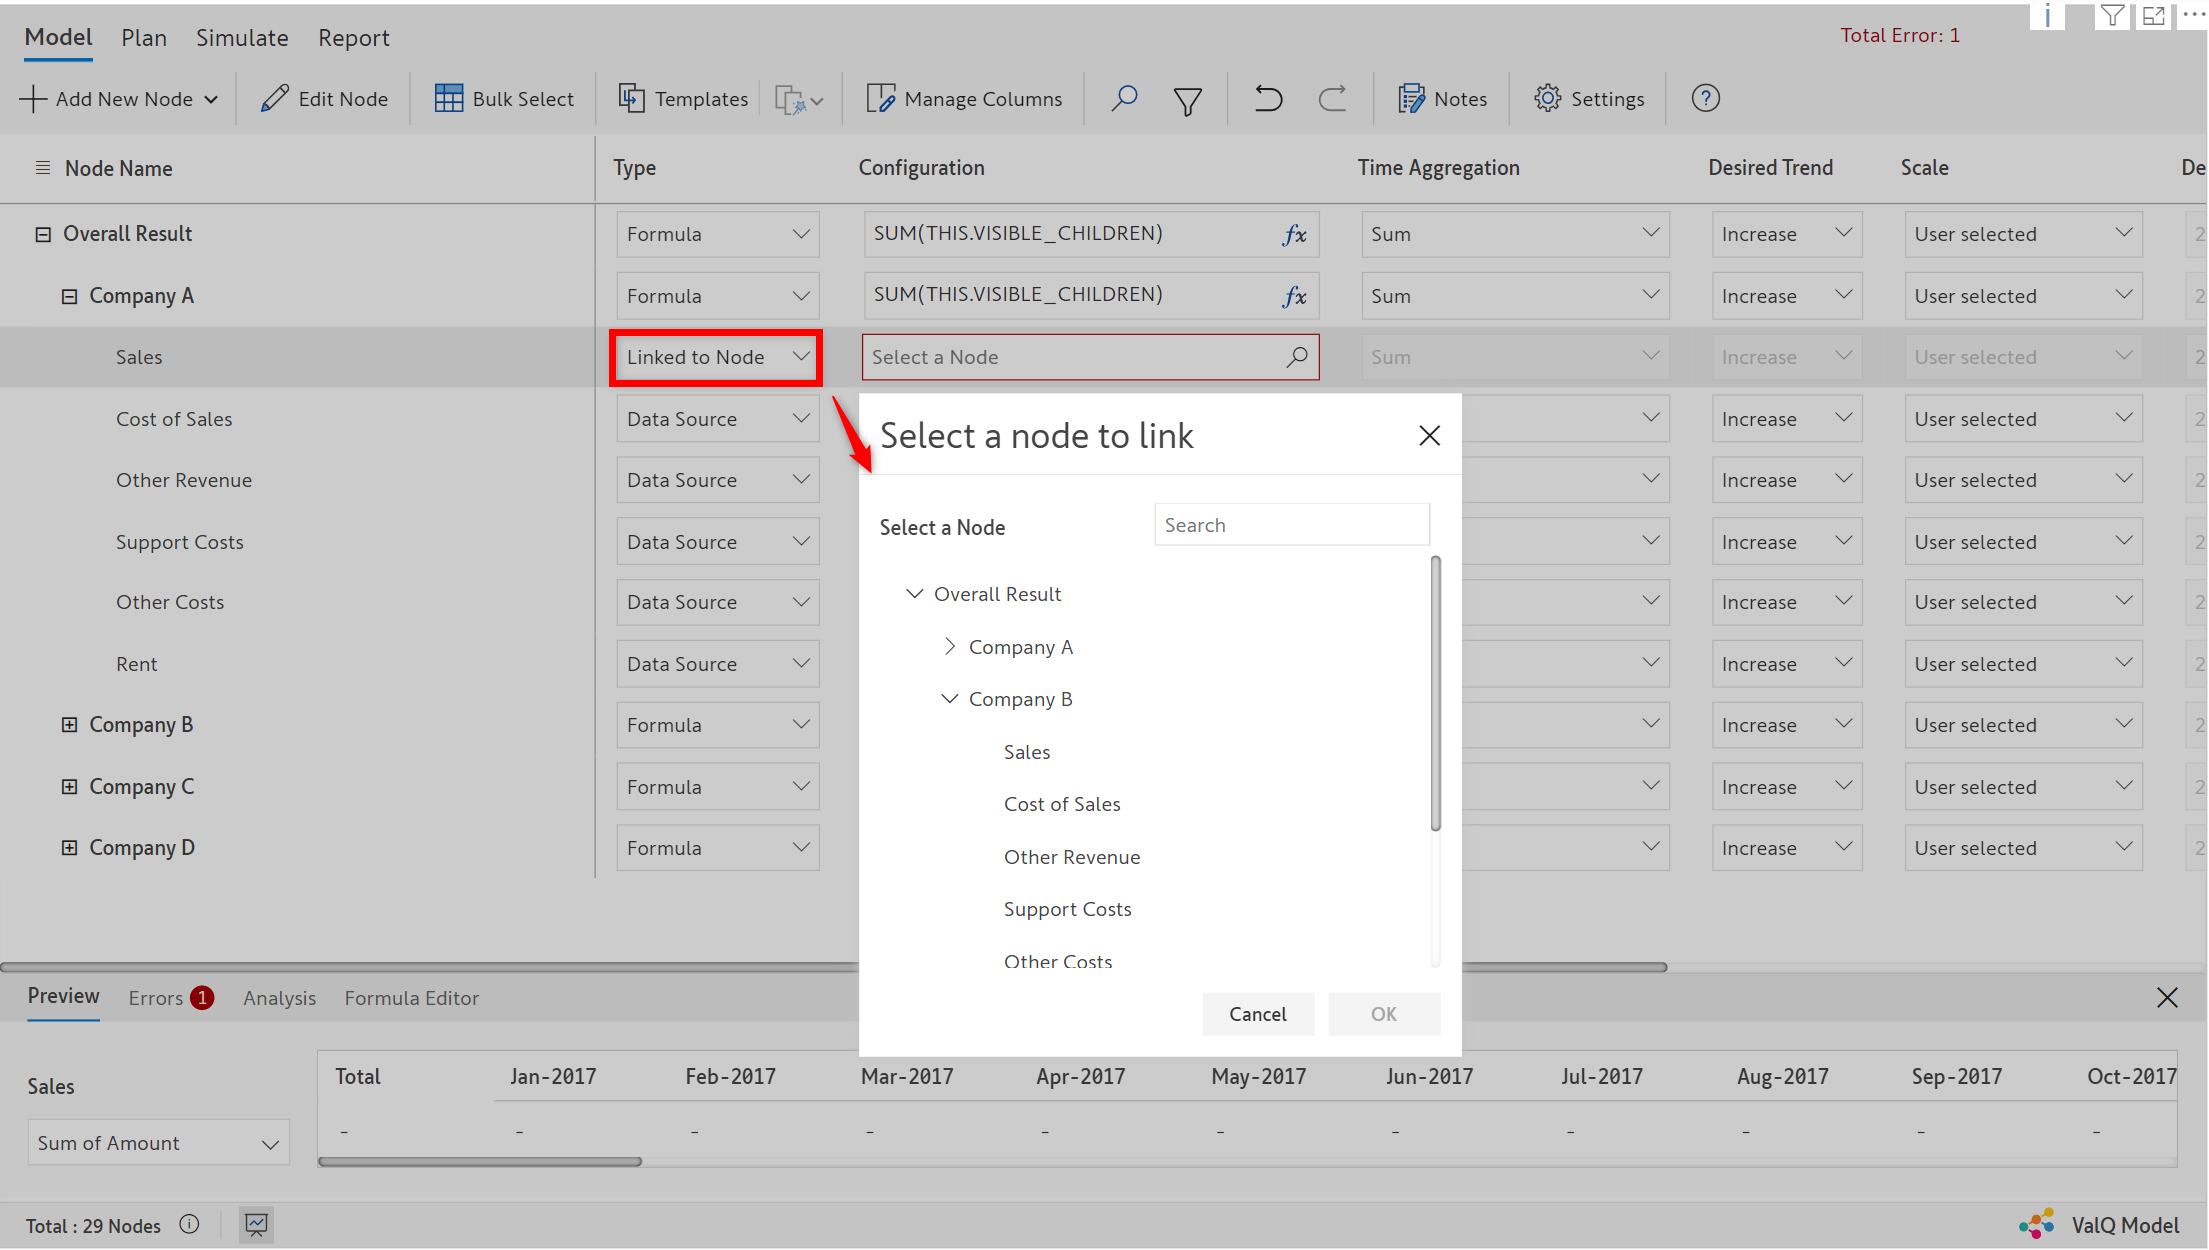The image size is (2209, 1250).
Task: Click the Search field in link dialog
Action: point(1290,525)
